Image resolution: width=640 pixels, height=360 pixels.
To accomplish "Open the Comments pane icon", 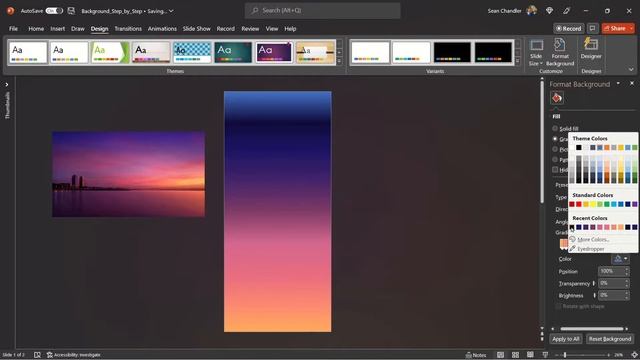I will [x=592, y=28].
